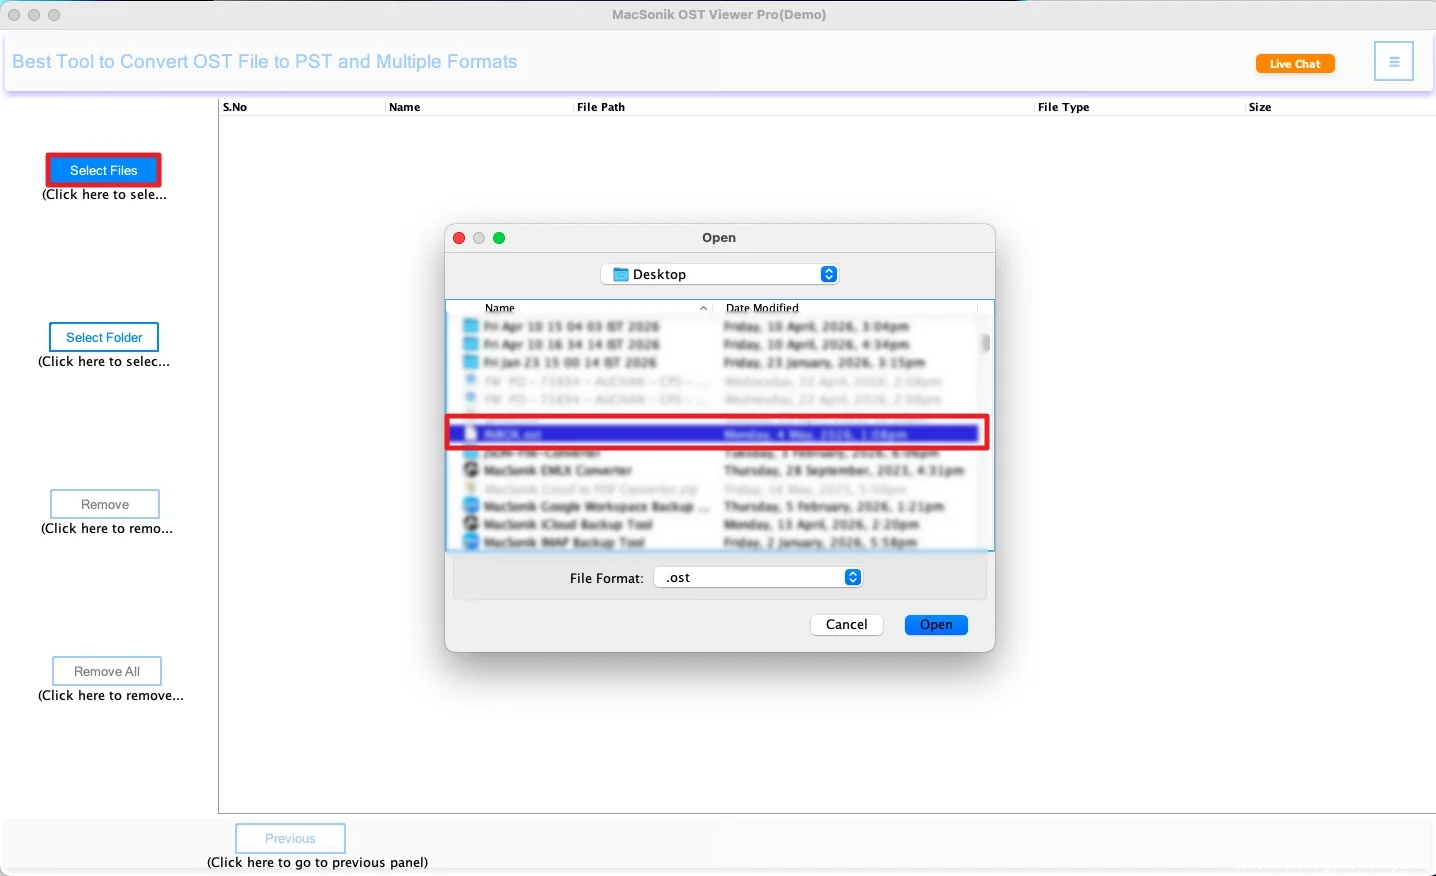Select the Fri Jan 23 15 00 14 folder row
Viewport: 1436px width, 876px height.
[x=713, y=362]
